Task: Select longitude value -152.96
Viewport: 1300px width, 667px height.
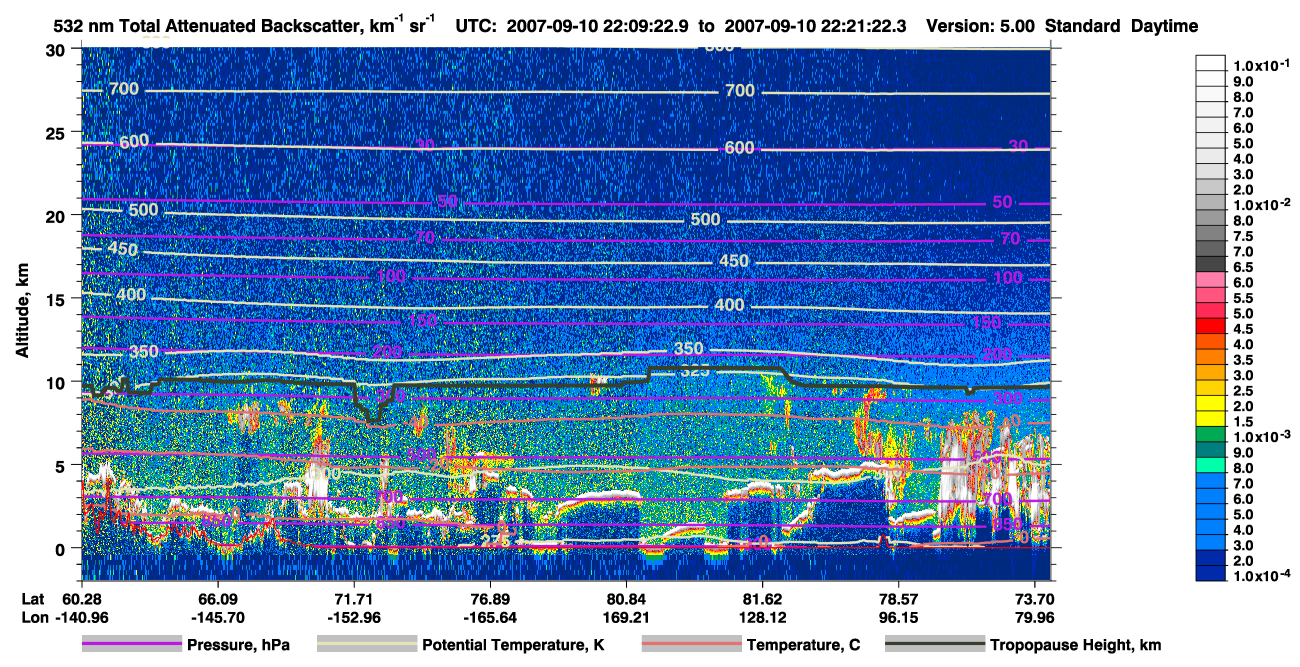Action: tap(353, 617)
